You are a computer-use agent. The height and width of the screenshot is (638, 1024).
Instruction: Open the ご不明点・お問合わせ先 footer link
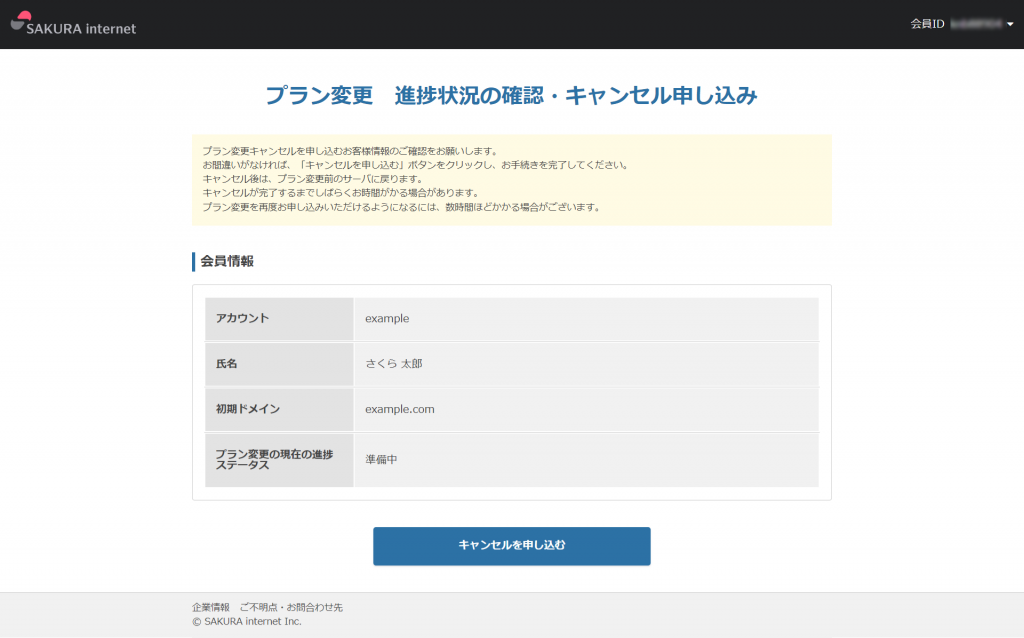pos(291,607)
